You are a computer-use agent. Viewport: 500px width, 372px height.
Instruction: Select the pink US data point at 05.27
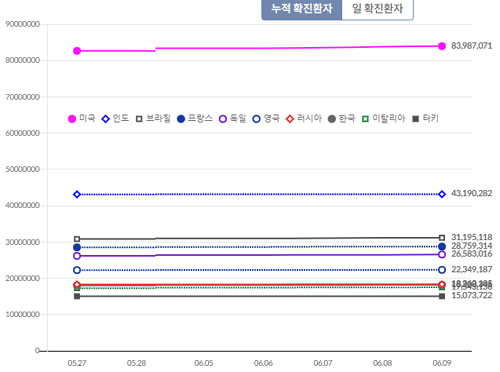click(77, 51)
